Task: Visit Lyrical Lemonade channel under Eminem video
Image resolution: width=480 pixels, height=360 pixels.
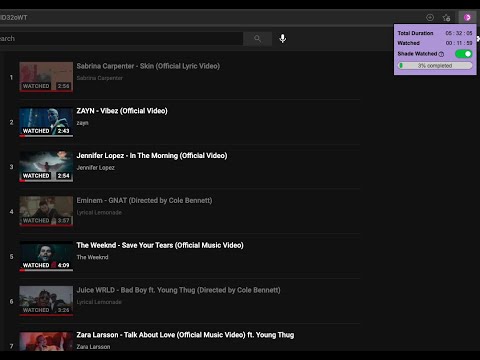Action: (x=99, y=212)
